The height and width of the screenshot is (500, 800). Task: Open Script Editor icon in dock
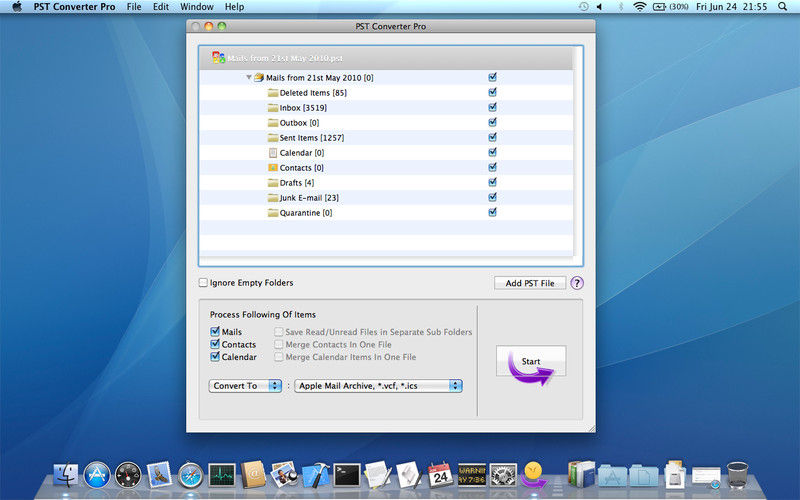click(409, 474)
